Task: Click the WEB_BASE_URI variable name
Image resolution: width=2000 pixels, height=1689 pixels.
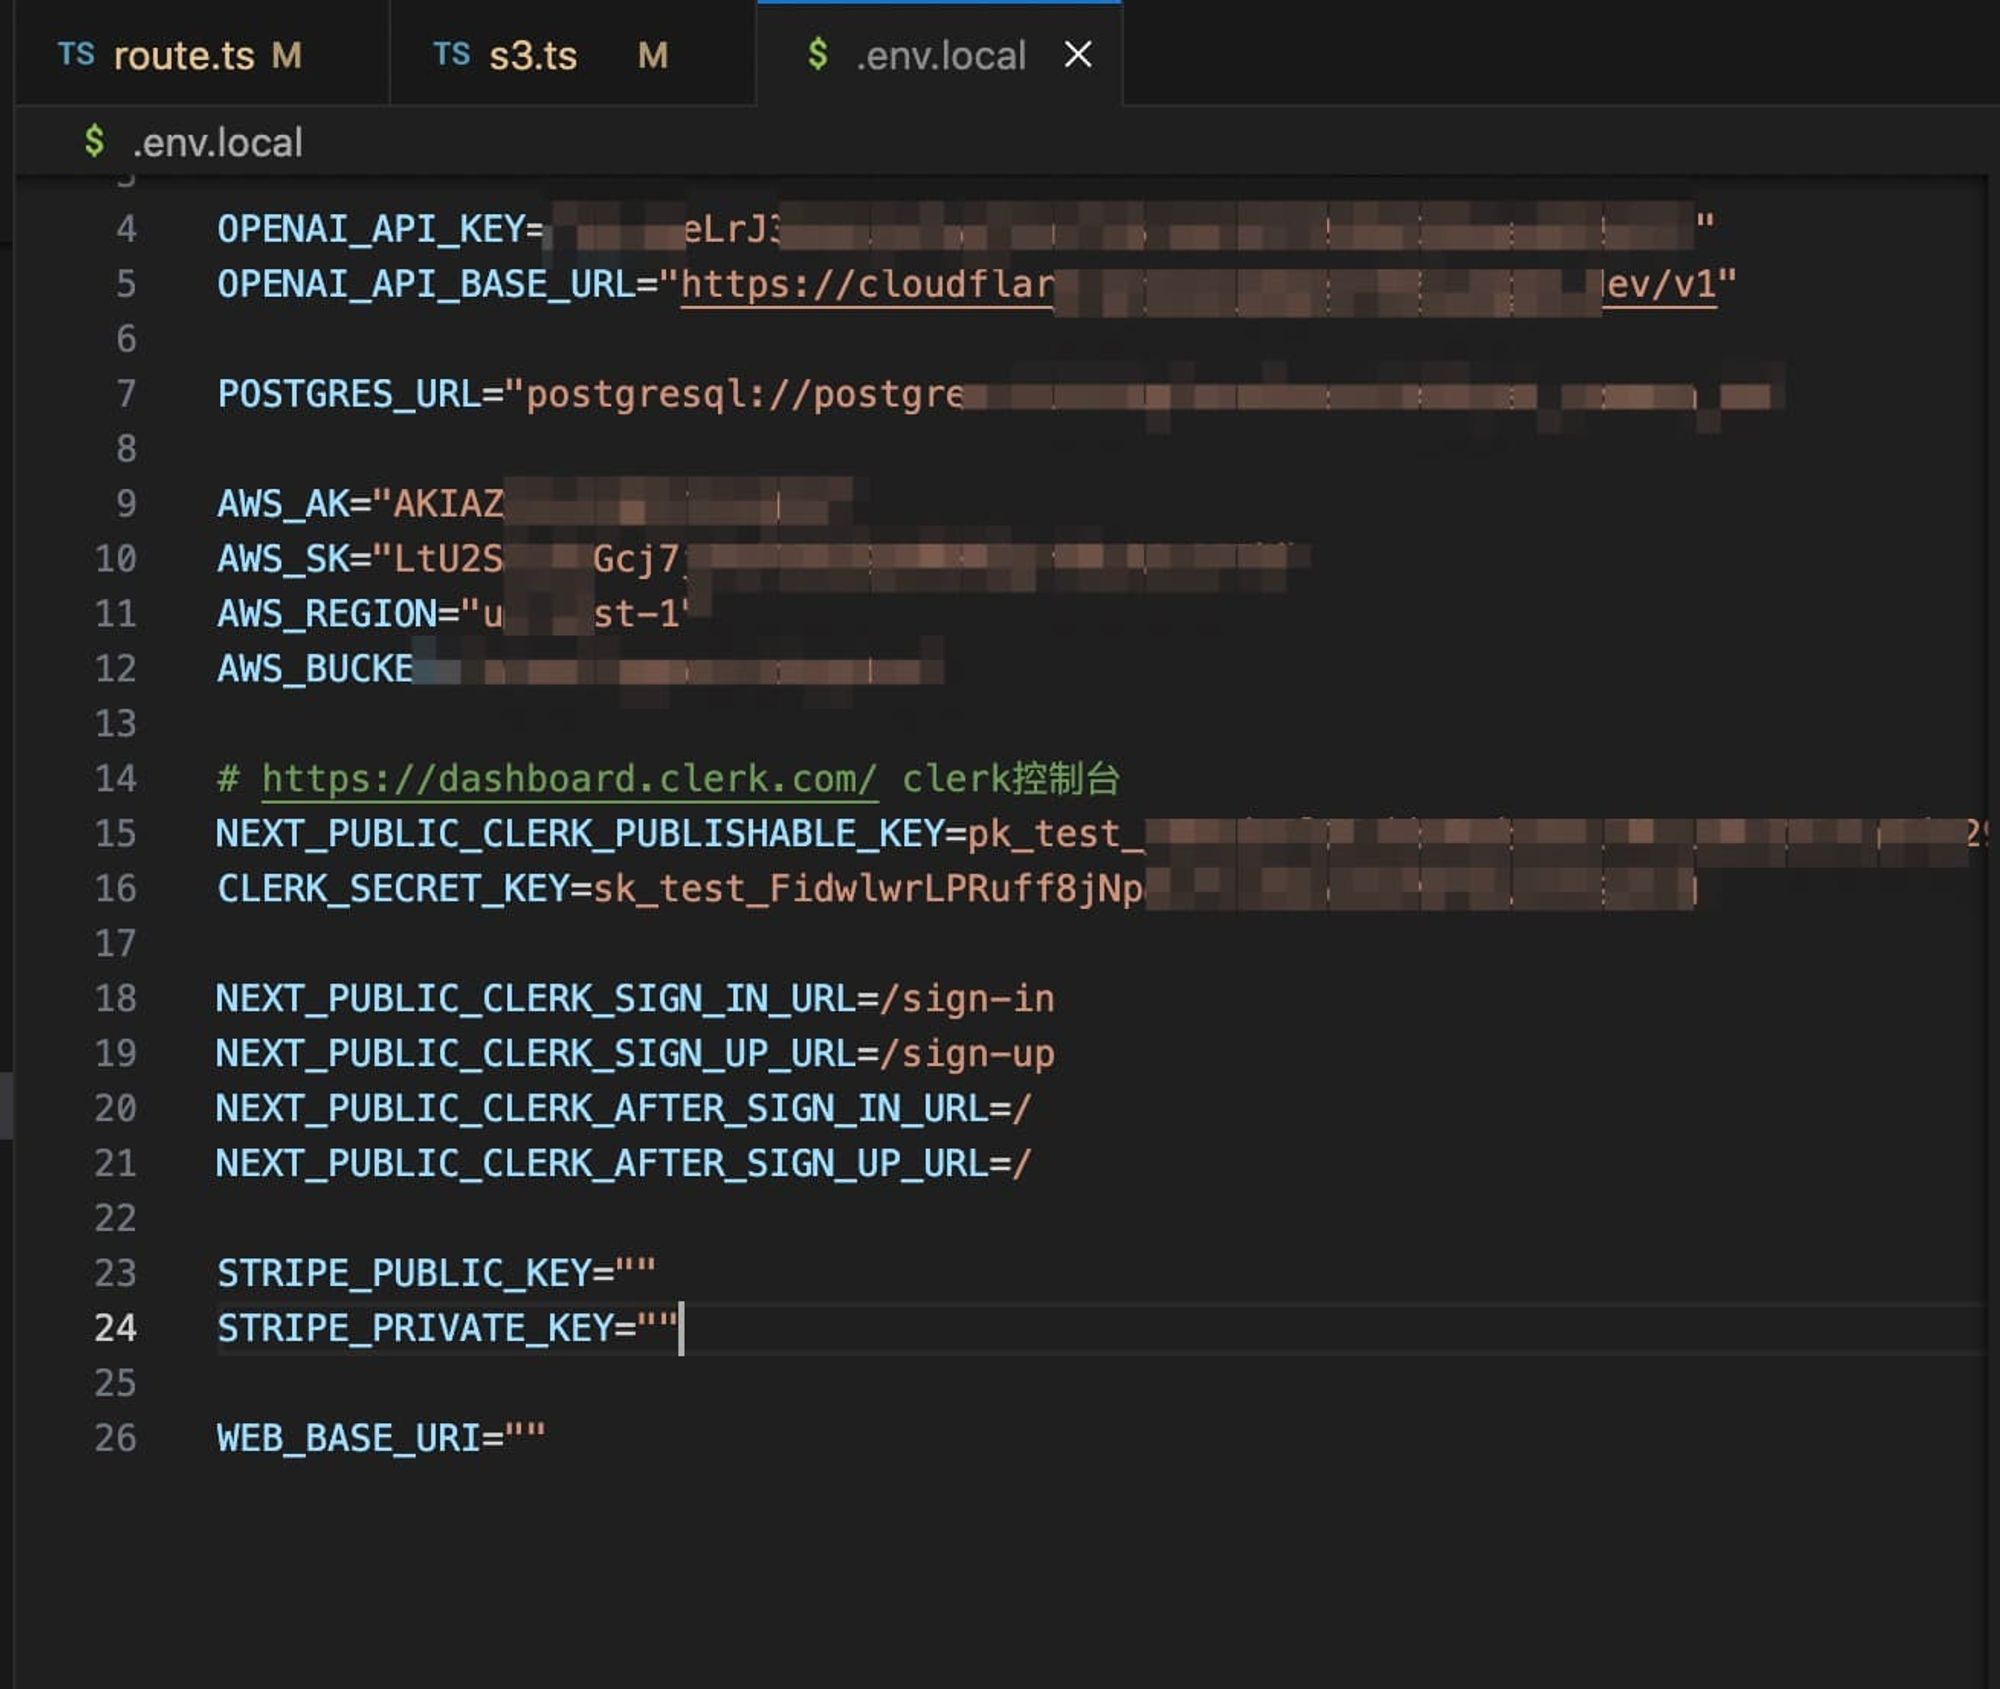Action: tap(349, 1438)
